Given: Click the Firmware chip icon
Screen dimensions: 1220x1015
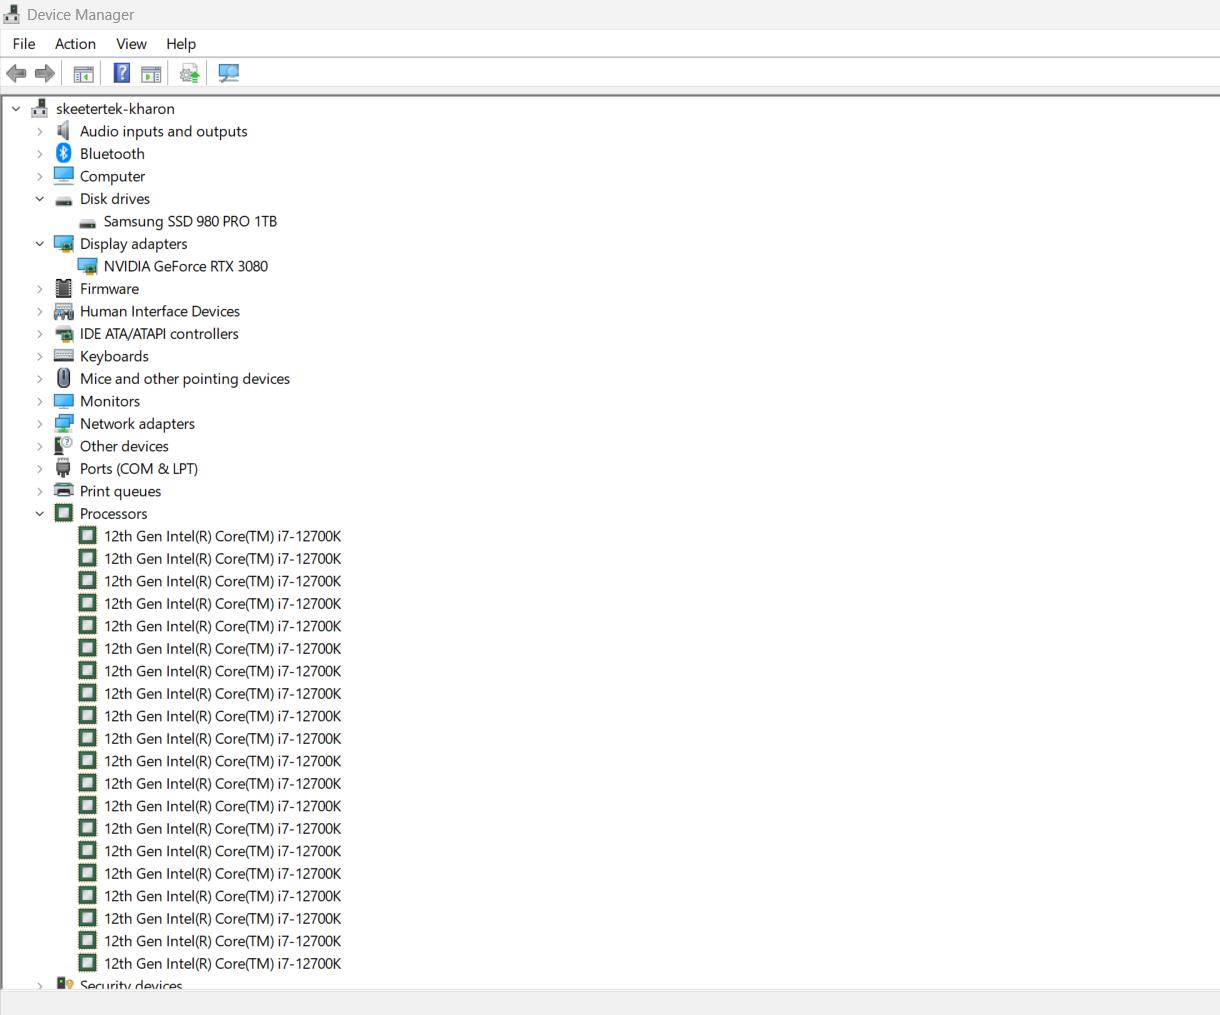Looking at the screenshot, I should pos(64,288).
